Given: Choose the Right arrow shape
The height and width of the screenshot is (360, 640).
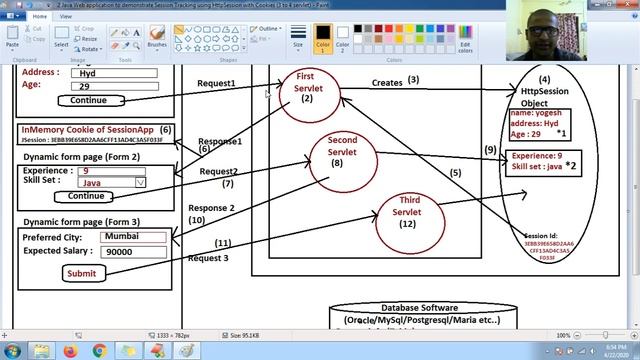Looking at the screenshot, I should point(216,39).
